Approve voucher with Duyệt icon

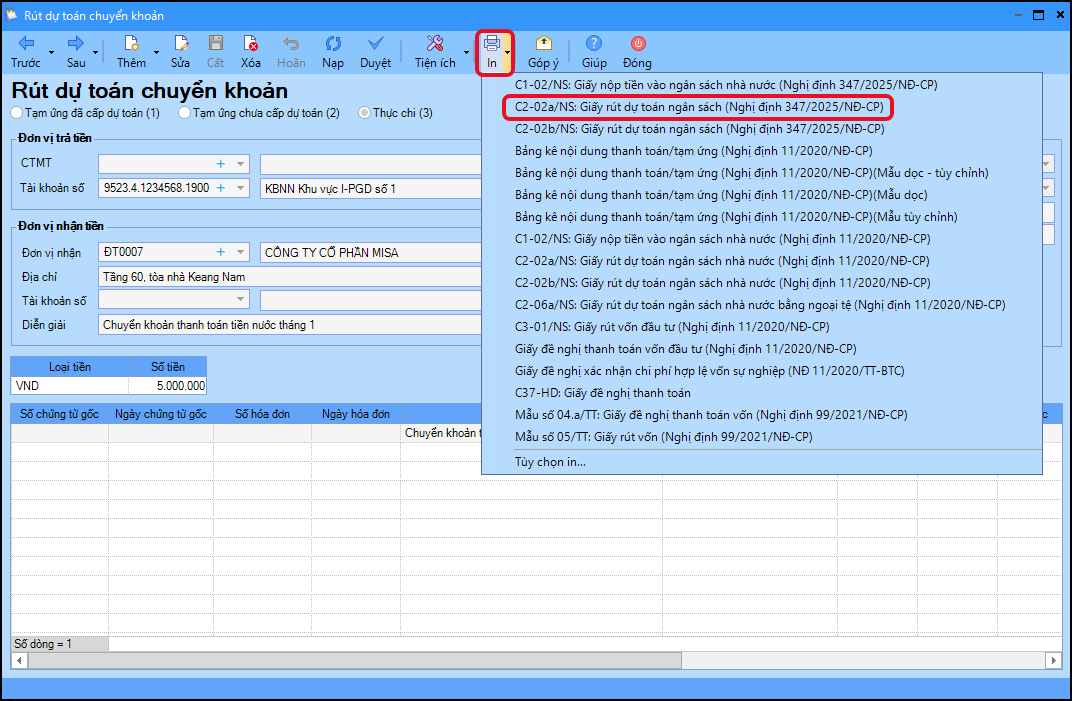375,44
